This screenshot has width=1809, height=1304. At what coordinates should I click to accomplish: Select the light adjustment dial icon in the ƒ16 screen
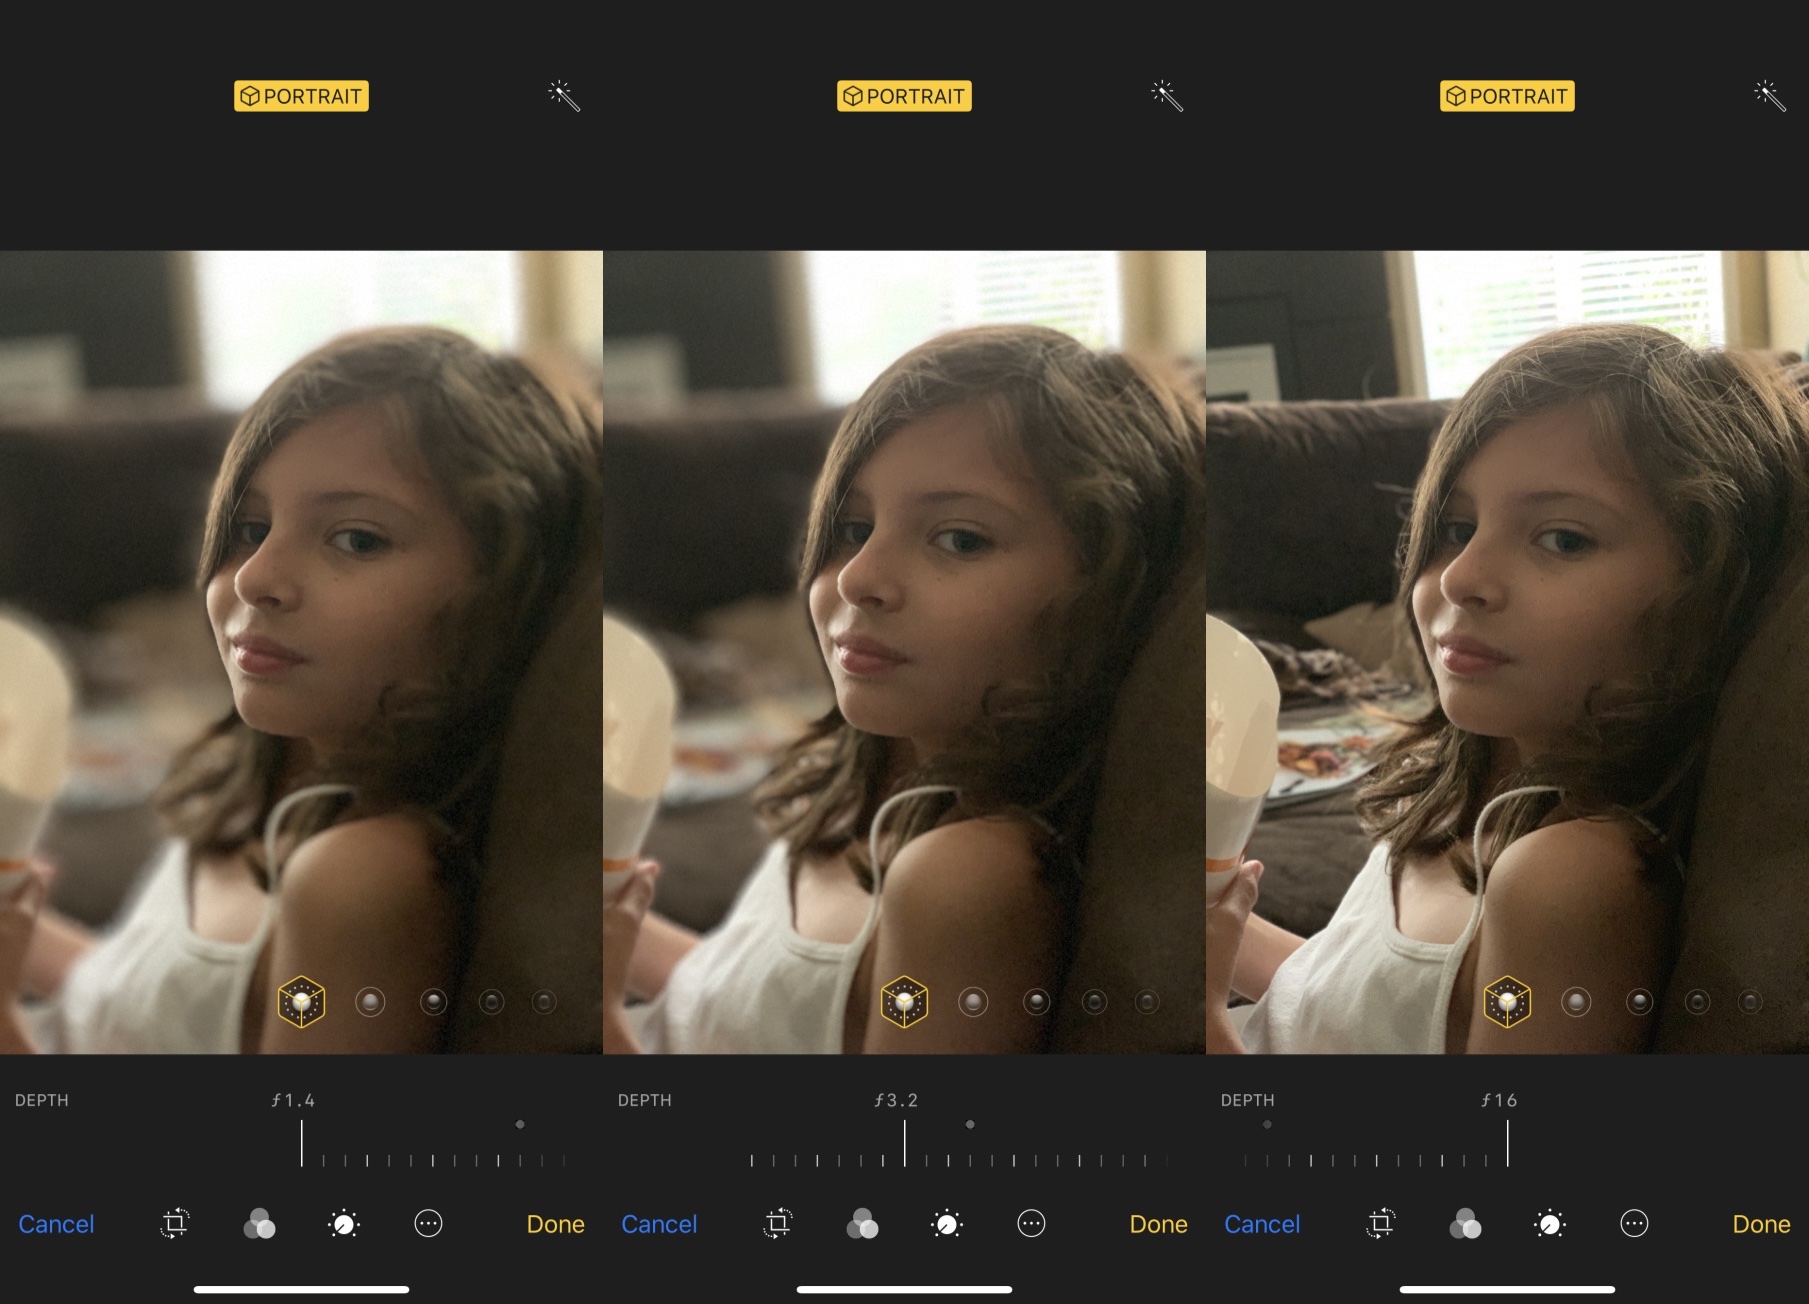1549,1223
